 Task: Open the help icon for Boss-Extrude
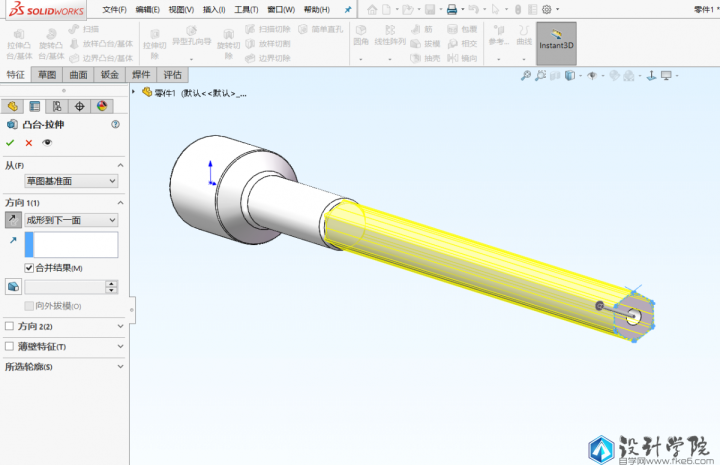(x=116, y=125)
